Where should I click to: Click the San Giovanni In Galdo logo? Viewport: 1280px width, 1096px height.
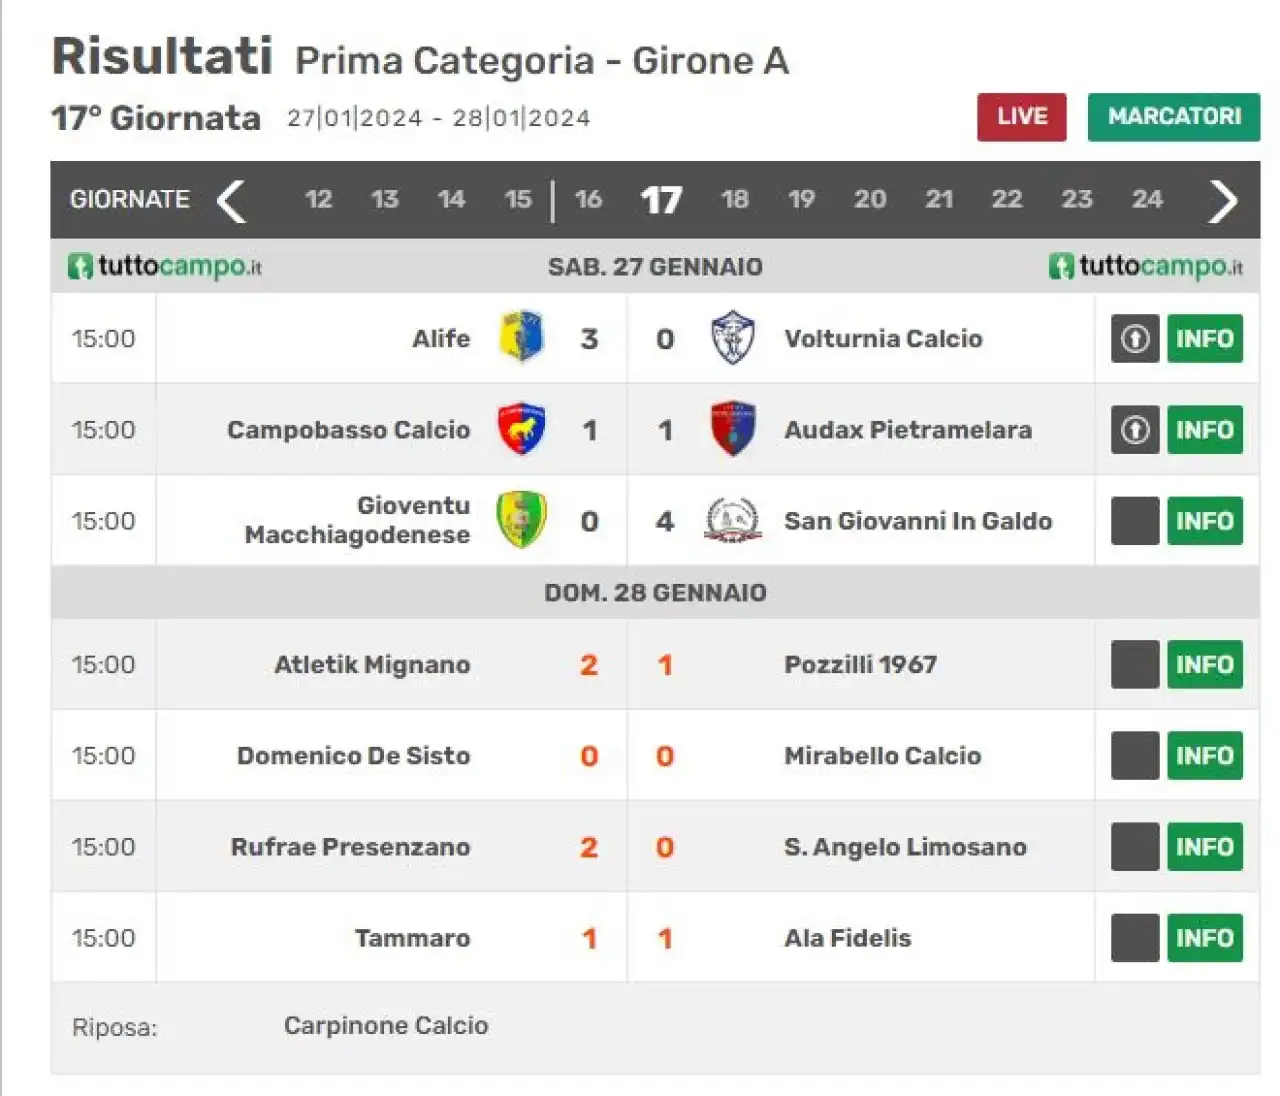(x=733, y=520)
